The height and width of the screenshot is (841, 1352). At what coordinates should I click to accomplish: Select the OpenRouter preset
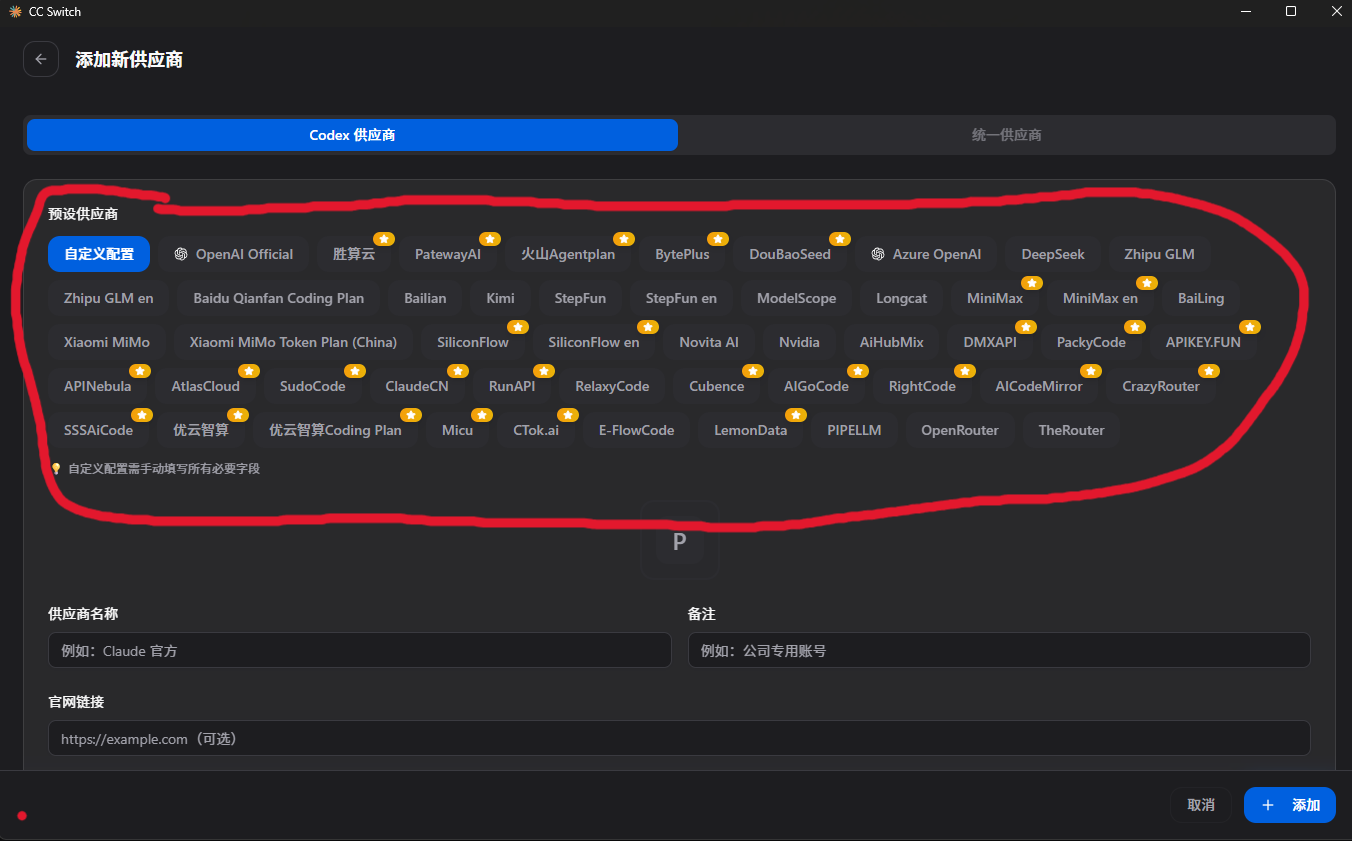click(960, 430)
